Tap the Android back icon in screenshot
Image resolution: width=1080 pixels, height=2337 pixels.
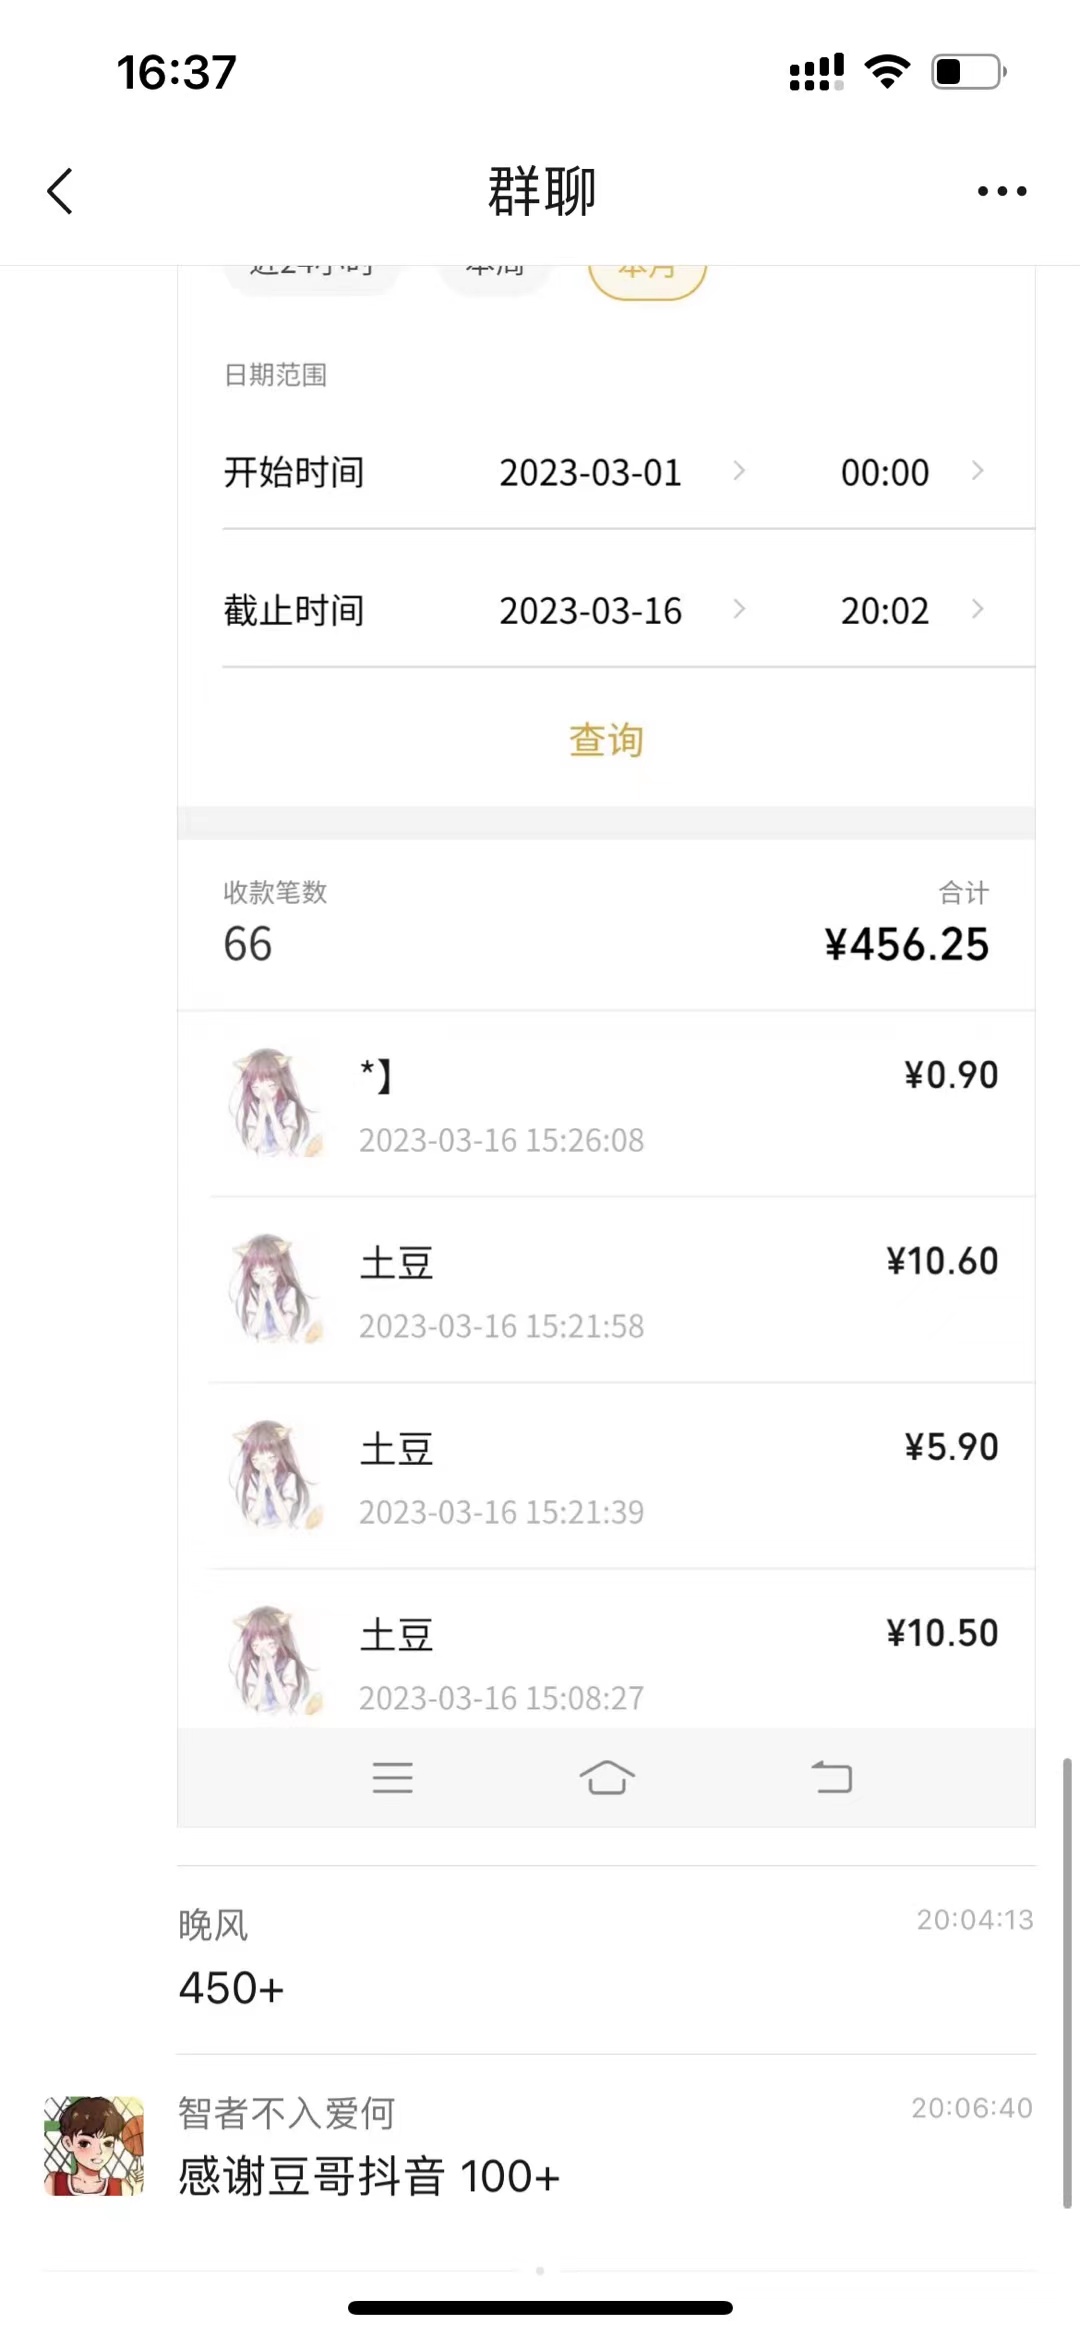(x=831, y=1777)
